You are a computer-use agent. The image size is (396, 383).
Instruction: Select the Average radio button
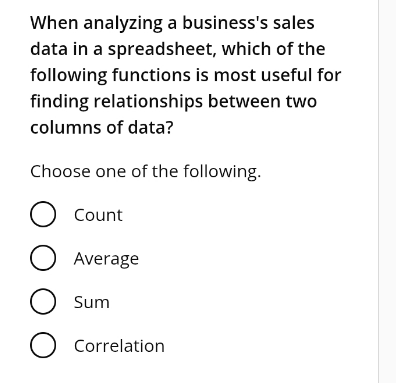[x=43, y=258]
